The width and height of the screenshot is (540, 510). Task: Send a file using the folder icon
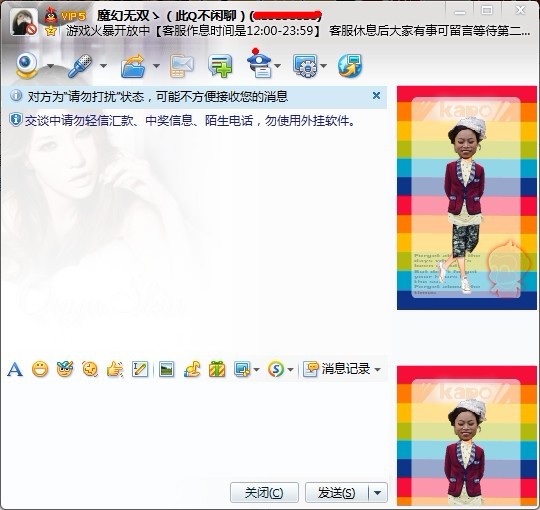133,65
